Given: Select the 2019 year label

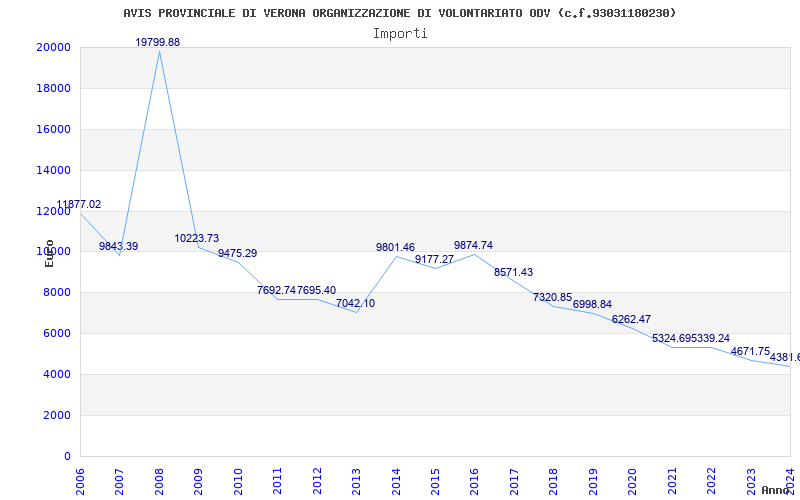Looking at the screenshot, I should tap(593, 481).
